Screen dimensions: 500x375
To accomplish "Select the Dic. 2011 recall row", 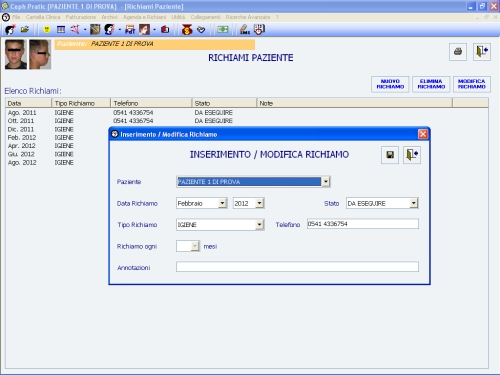I will tap(57, 129).
